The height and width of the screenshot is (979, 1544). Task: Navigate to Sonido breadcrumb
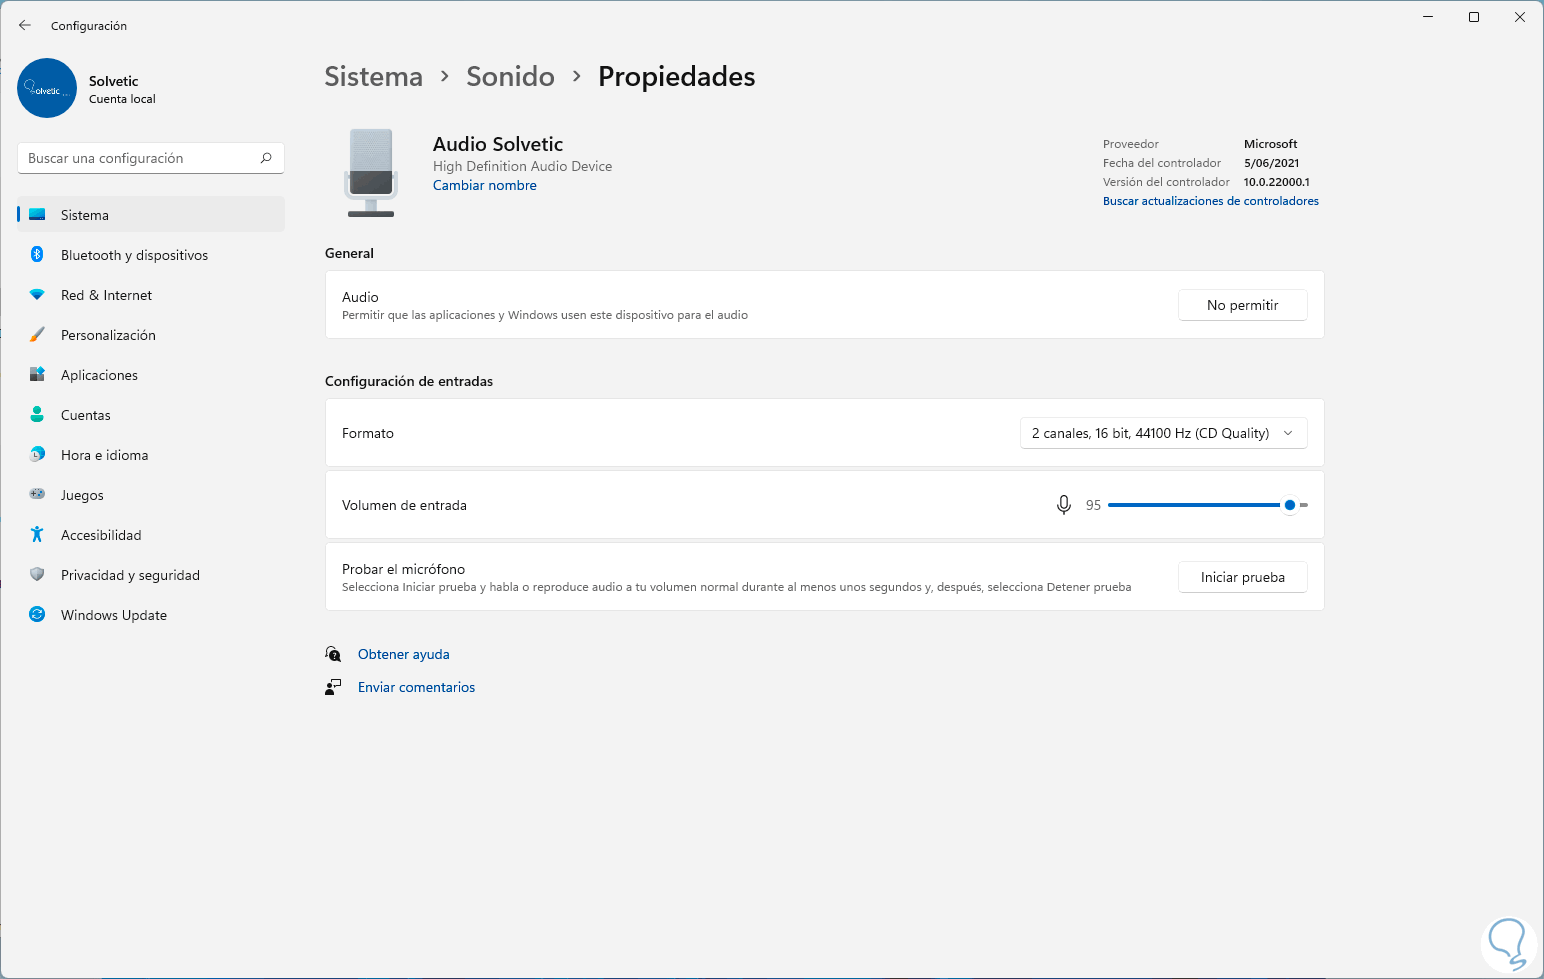click(x=510, y=77)
